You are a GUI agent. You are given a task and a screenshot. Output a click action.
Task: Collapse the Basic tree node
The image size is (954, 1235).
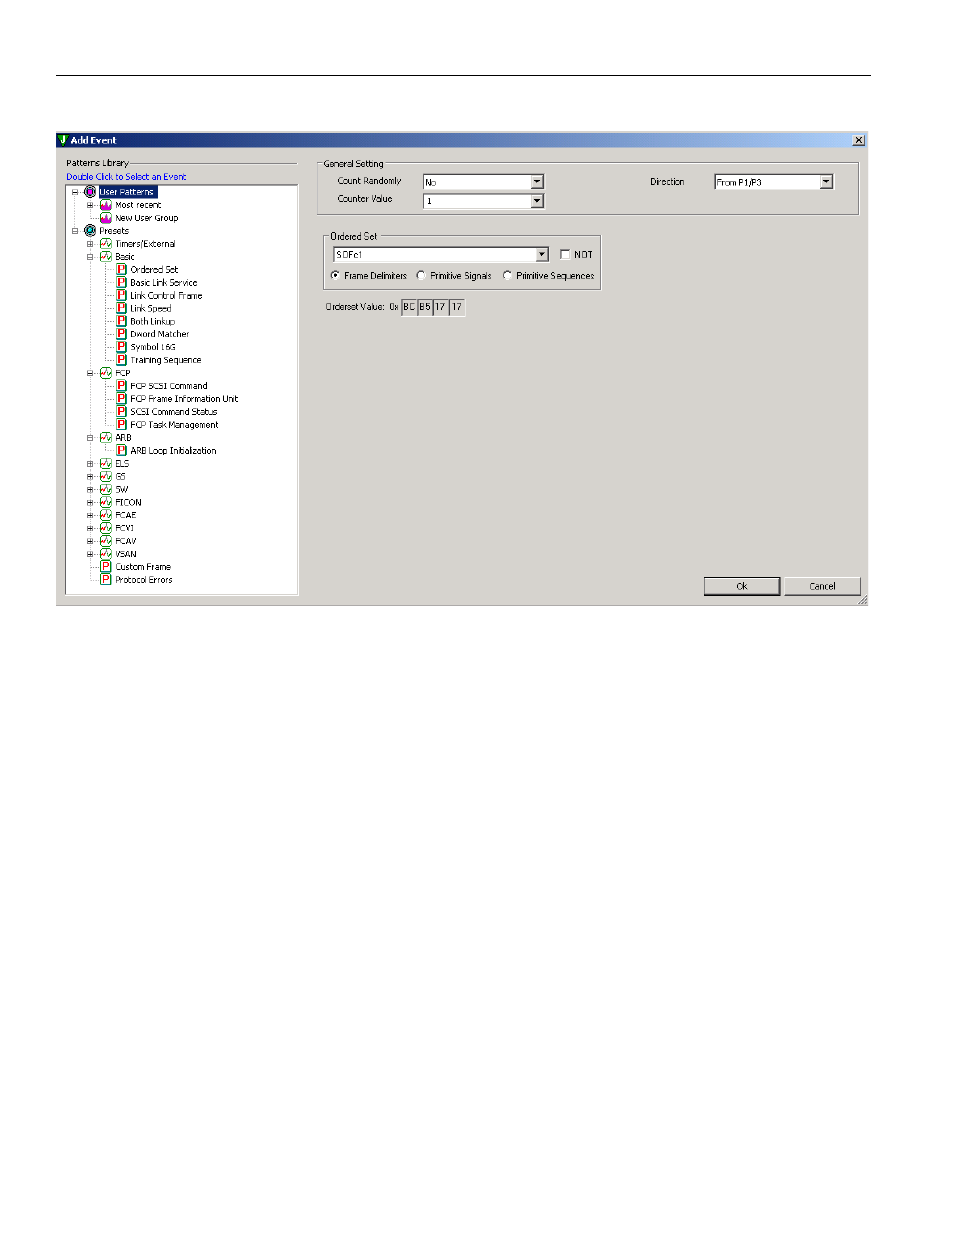(90, 257)
